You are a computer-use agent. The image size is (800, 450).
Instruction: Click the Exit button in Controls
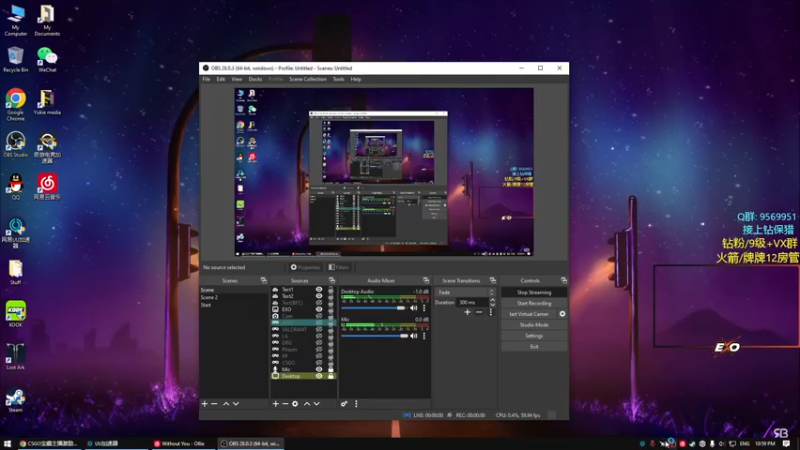[534, 346]
